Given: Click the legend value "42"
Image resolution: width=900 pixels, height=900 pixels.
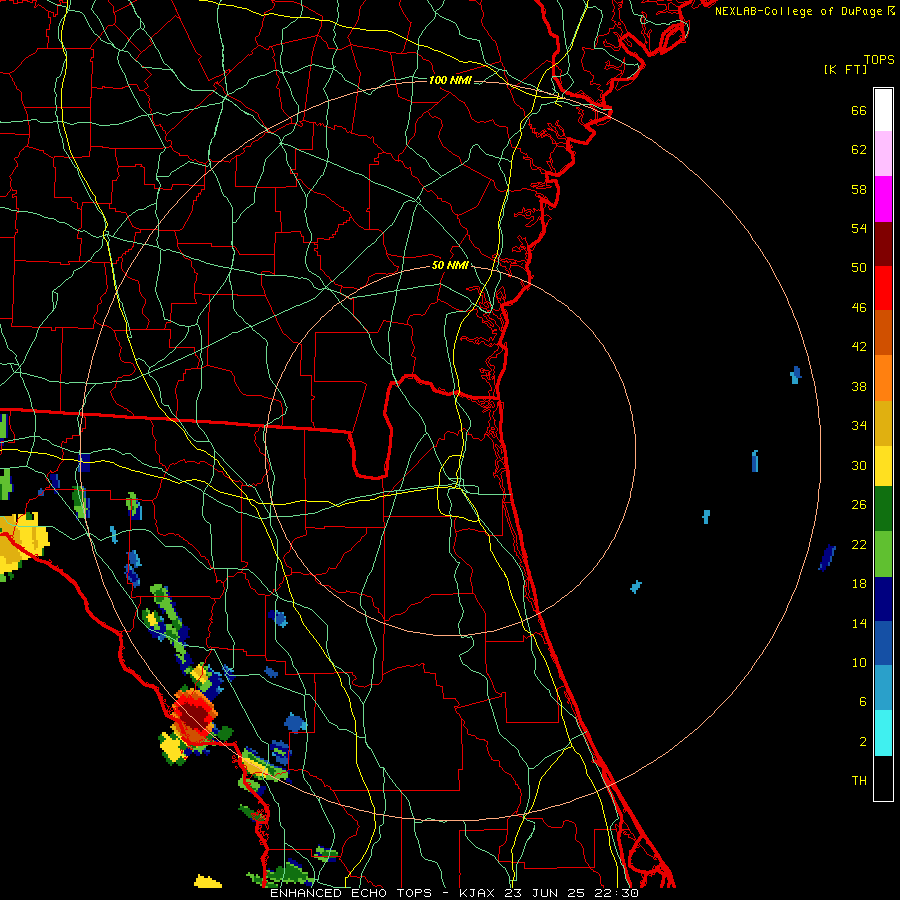Looking at the screenshot, I should 859,347.
